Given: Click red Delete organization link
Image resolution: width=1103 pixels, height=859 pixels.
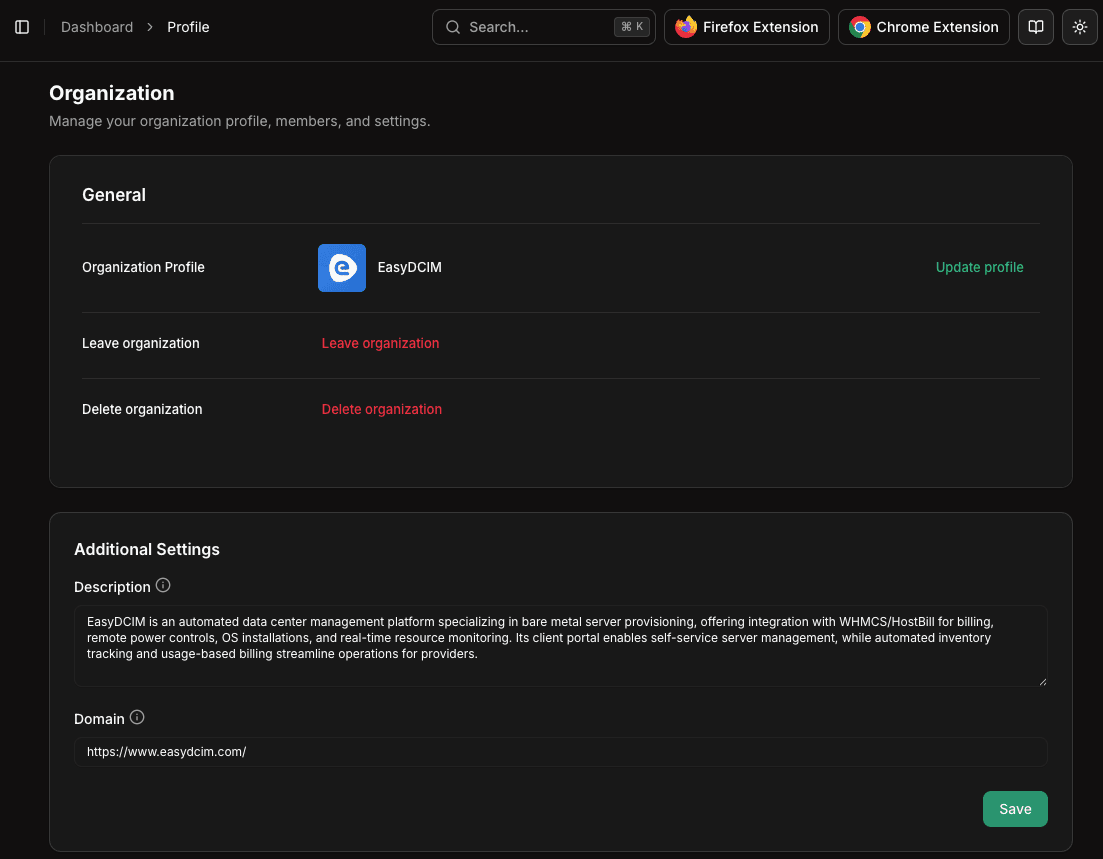Looking at the screenshot, I should [382, 409].
